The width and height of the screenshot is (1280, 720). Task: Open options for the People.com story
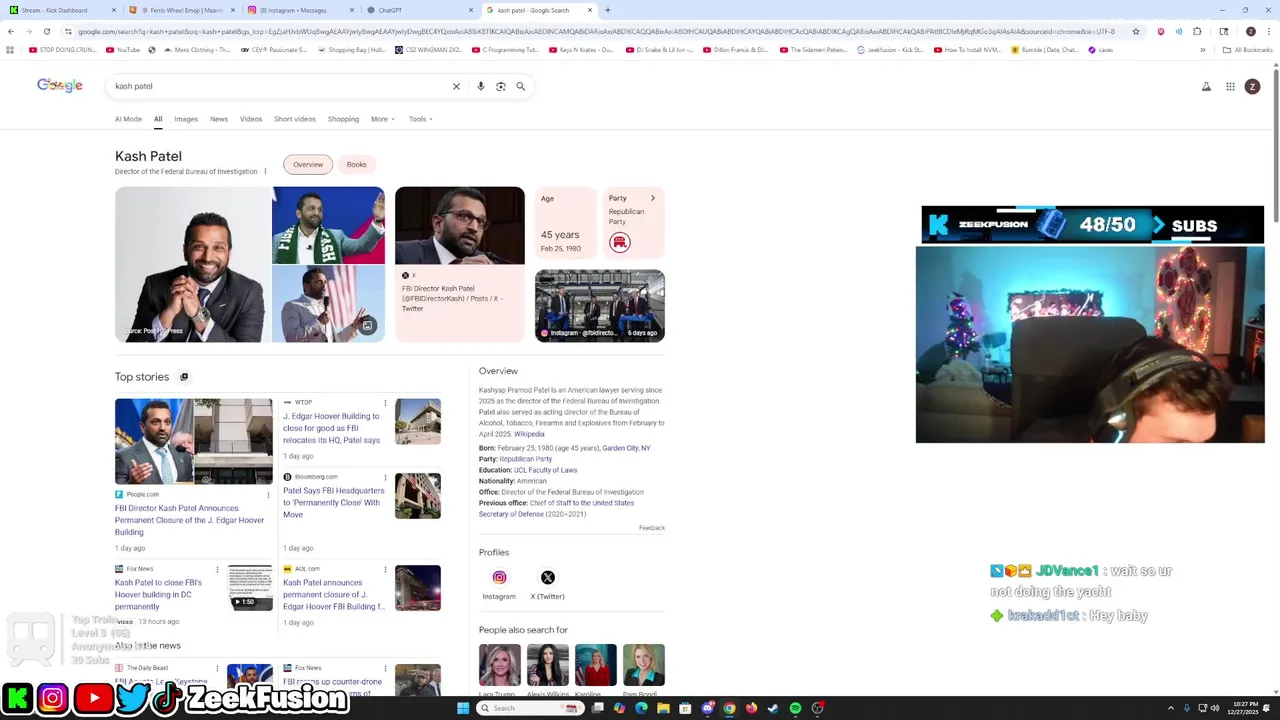pyautogui.click(x=267, y=494)
